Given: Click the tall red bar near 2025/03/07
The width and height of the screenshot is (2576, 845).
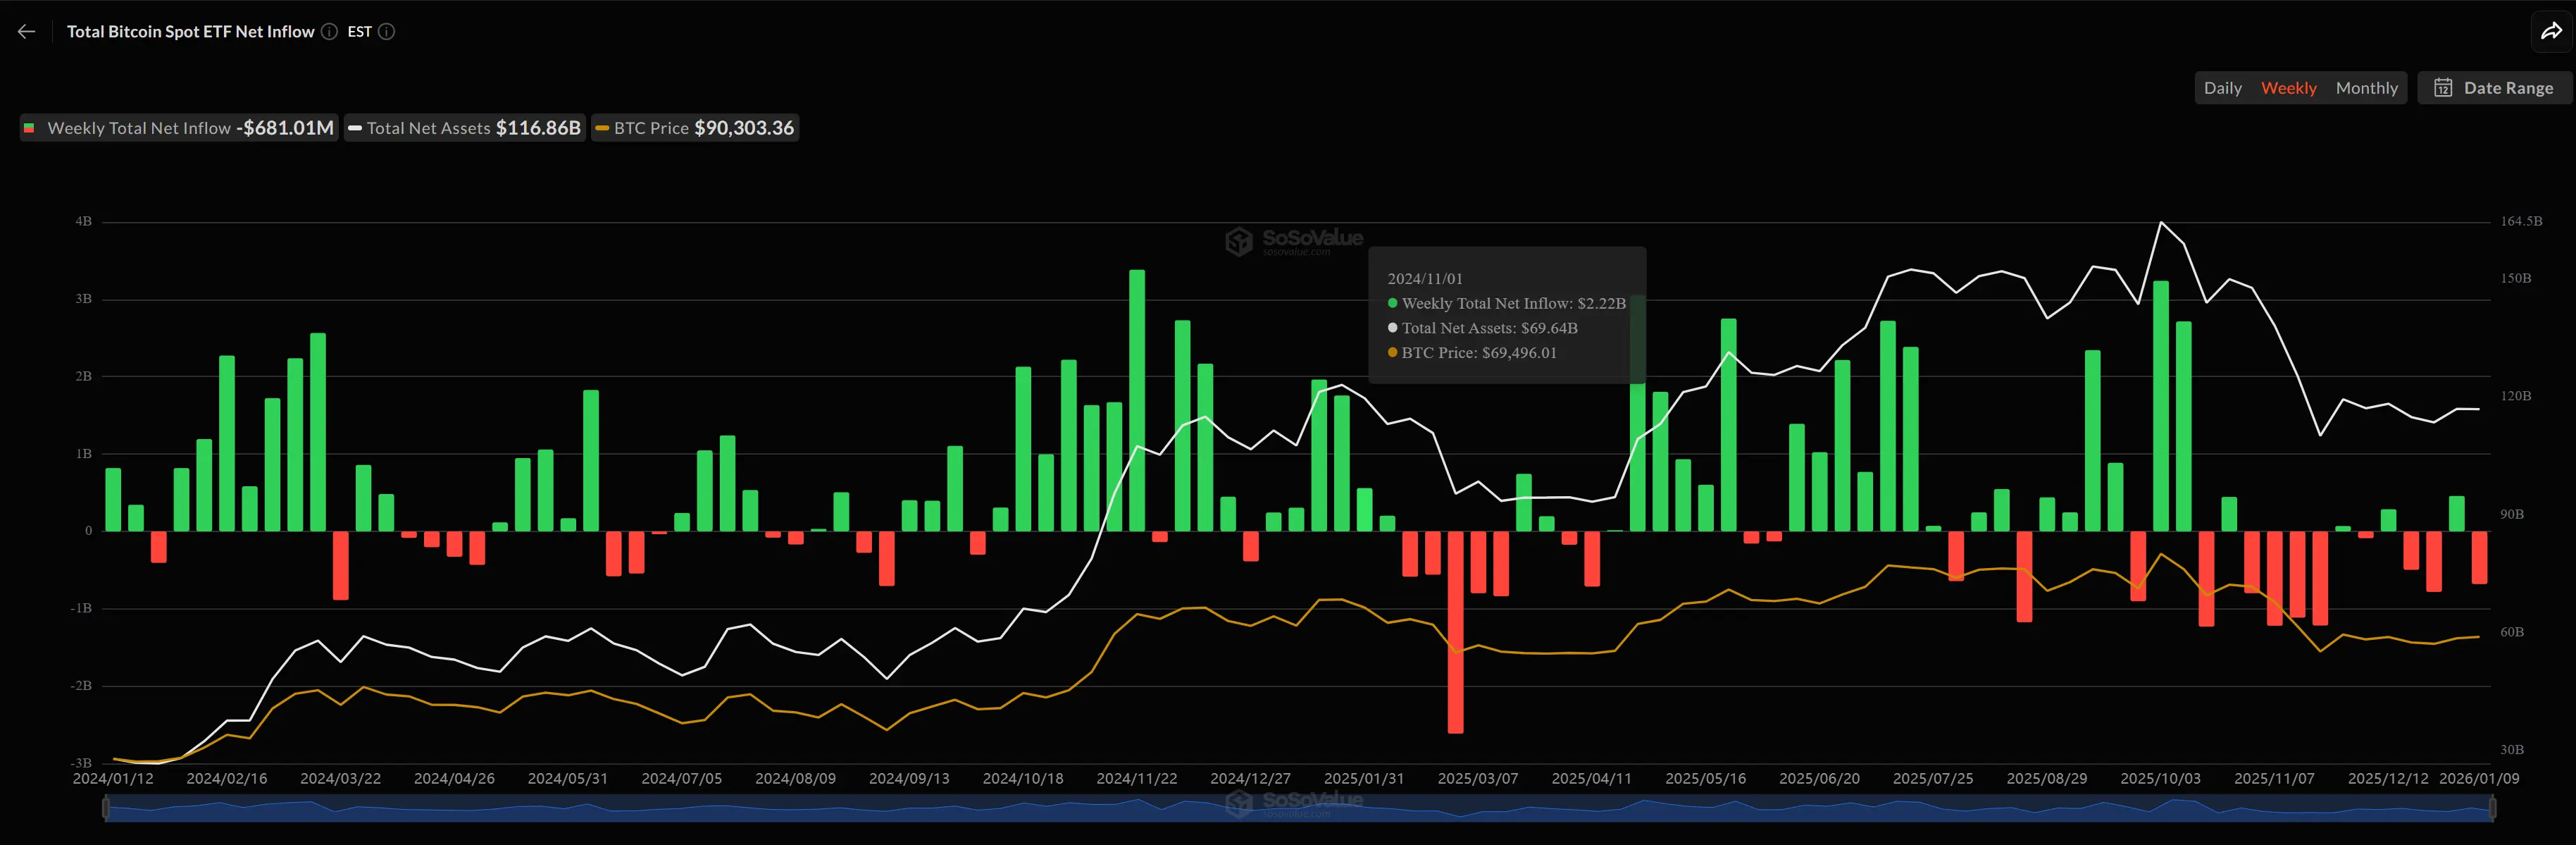Looking at the screenshot, I should click(1455, 630).
